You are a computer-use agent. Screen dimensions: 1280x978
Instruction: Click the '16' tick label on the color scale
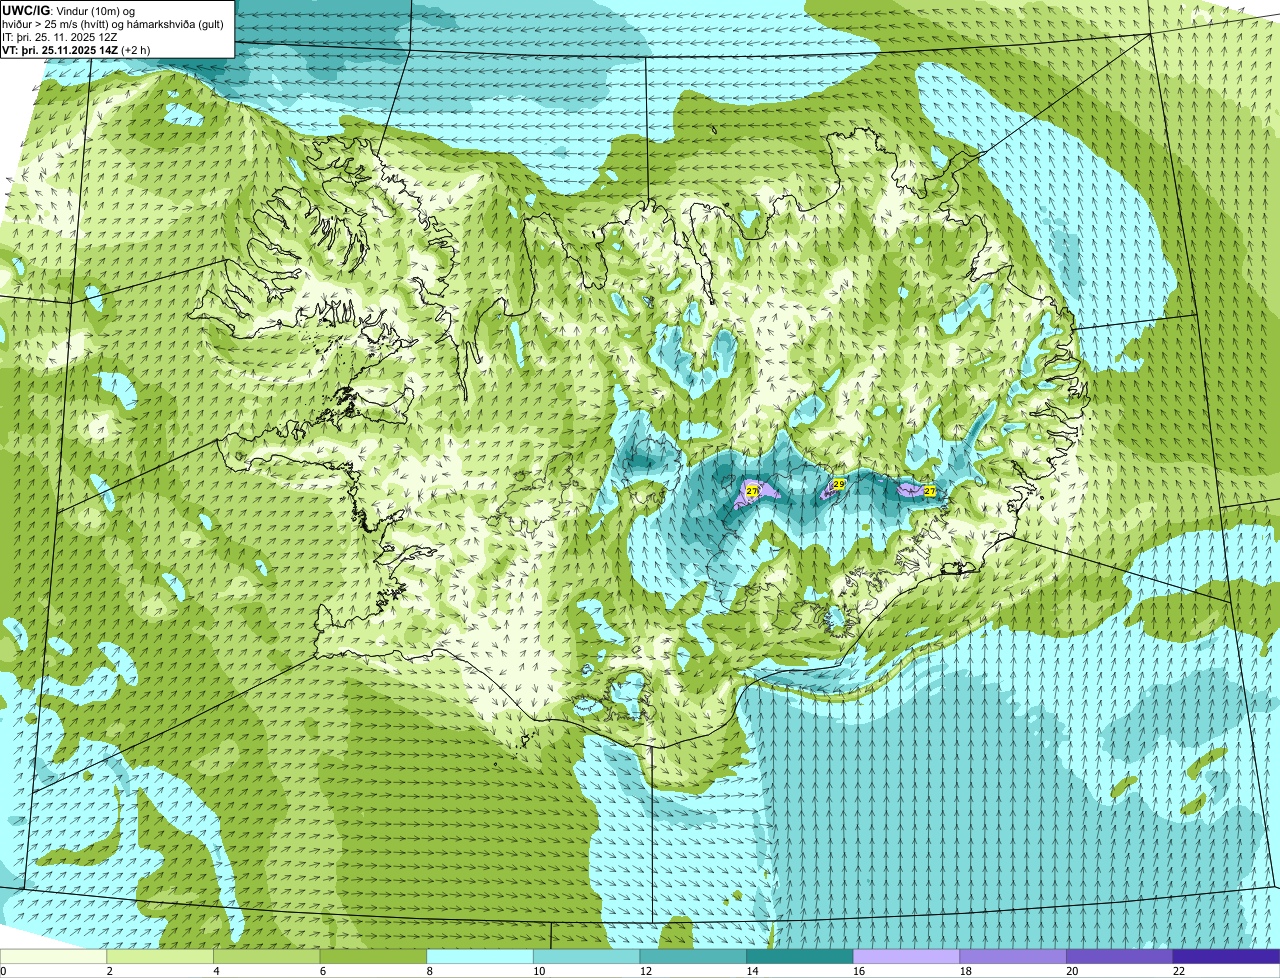click(859, 971)
